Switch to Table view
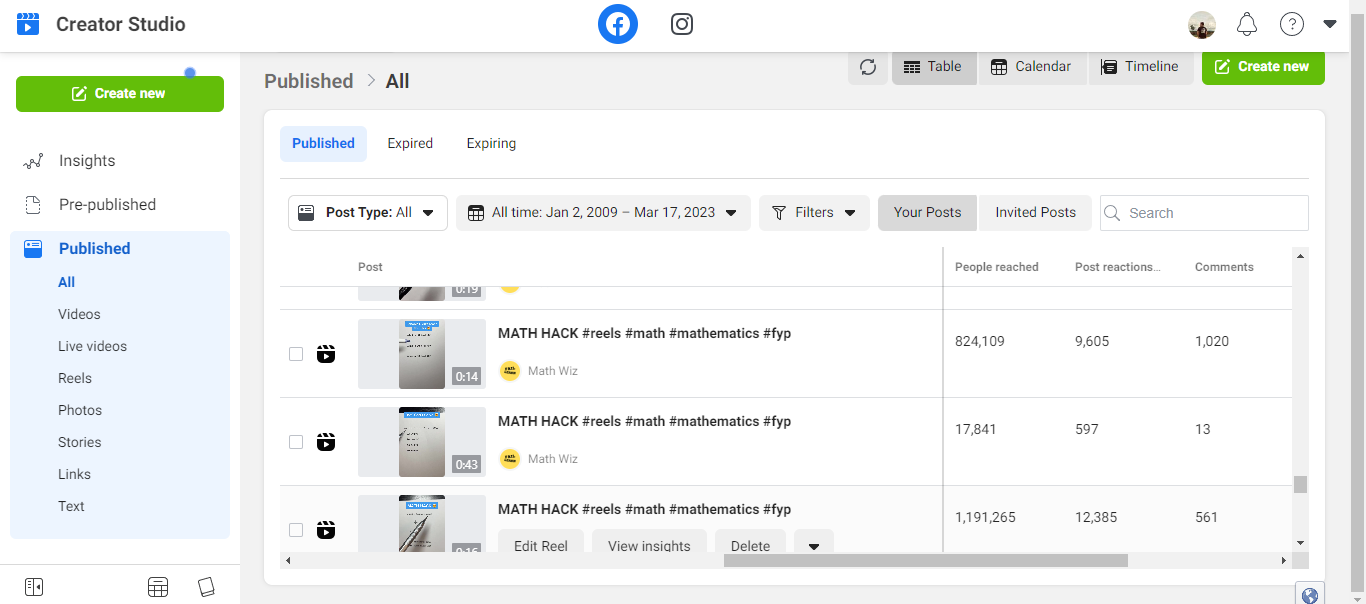Screen dimensions: 1366x604 (x=934, y=67)
